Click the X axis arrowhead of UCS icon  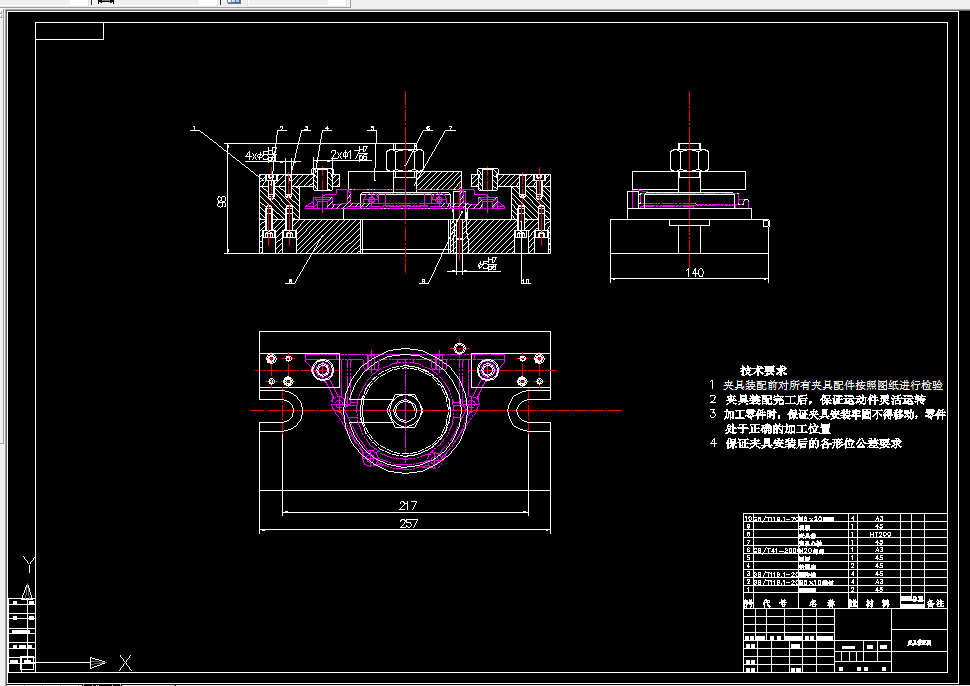pyautogui.click(x=98, y=663)
